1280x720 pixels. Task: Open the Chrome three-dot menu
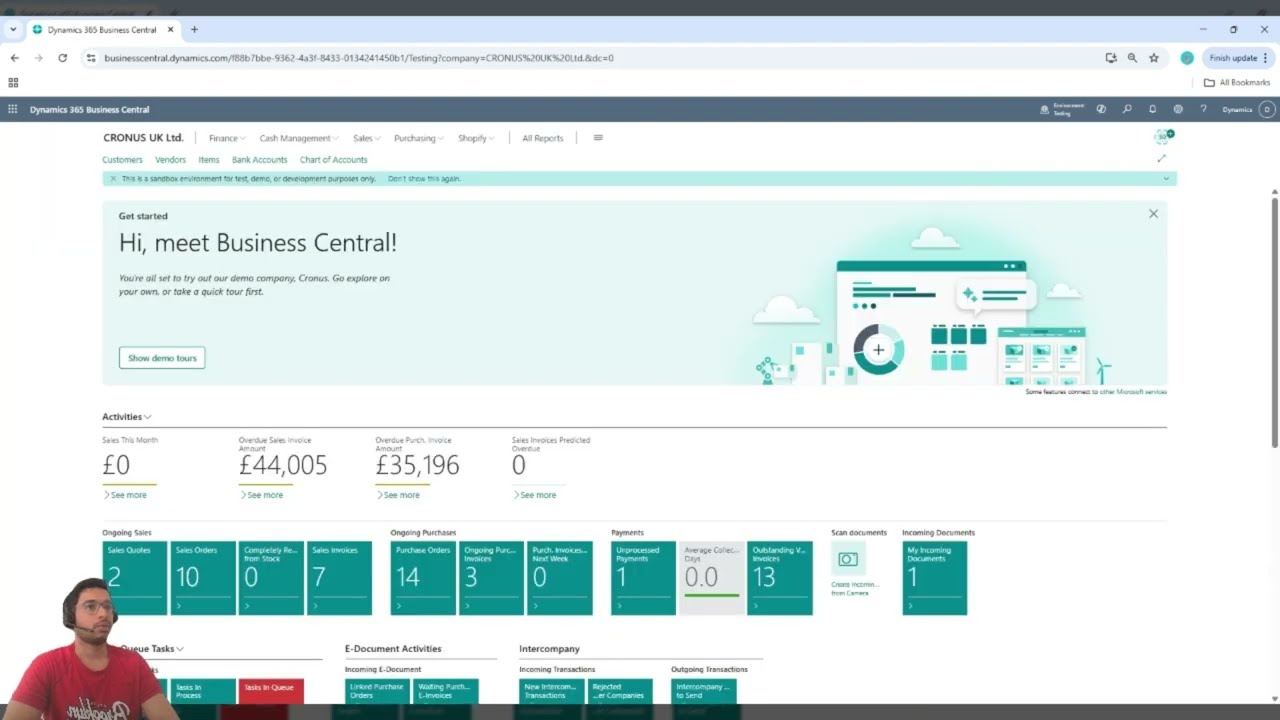tap(1265, 58)
